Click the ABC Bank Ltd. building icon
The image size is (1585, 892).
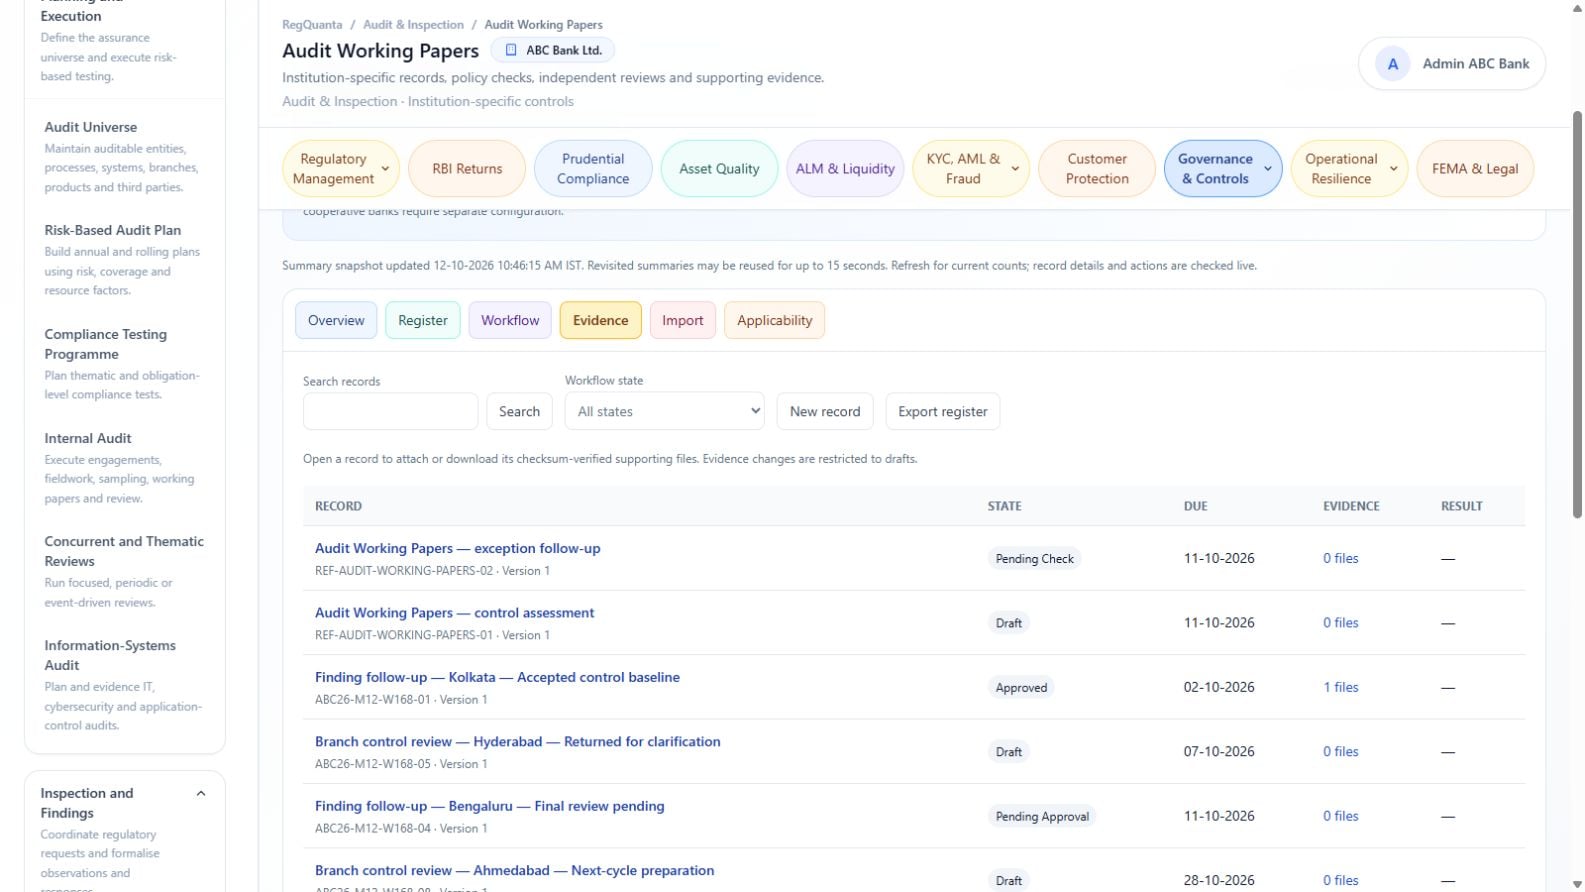[x=511, y=50]
